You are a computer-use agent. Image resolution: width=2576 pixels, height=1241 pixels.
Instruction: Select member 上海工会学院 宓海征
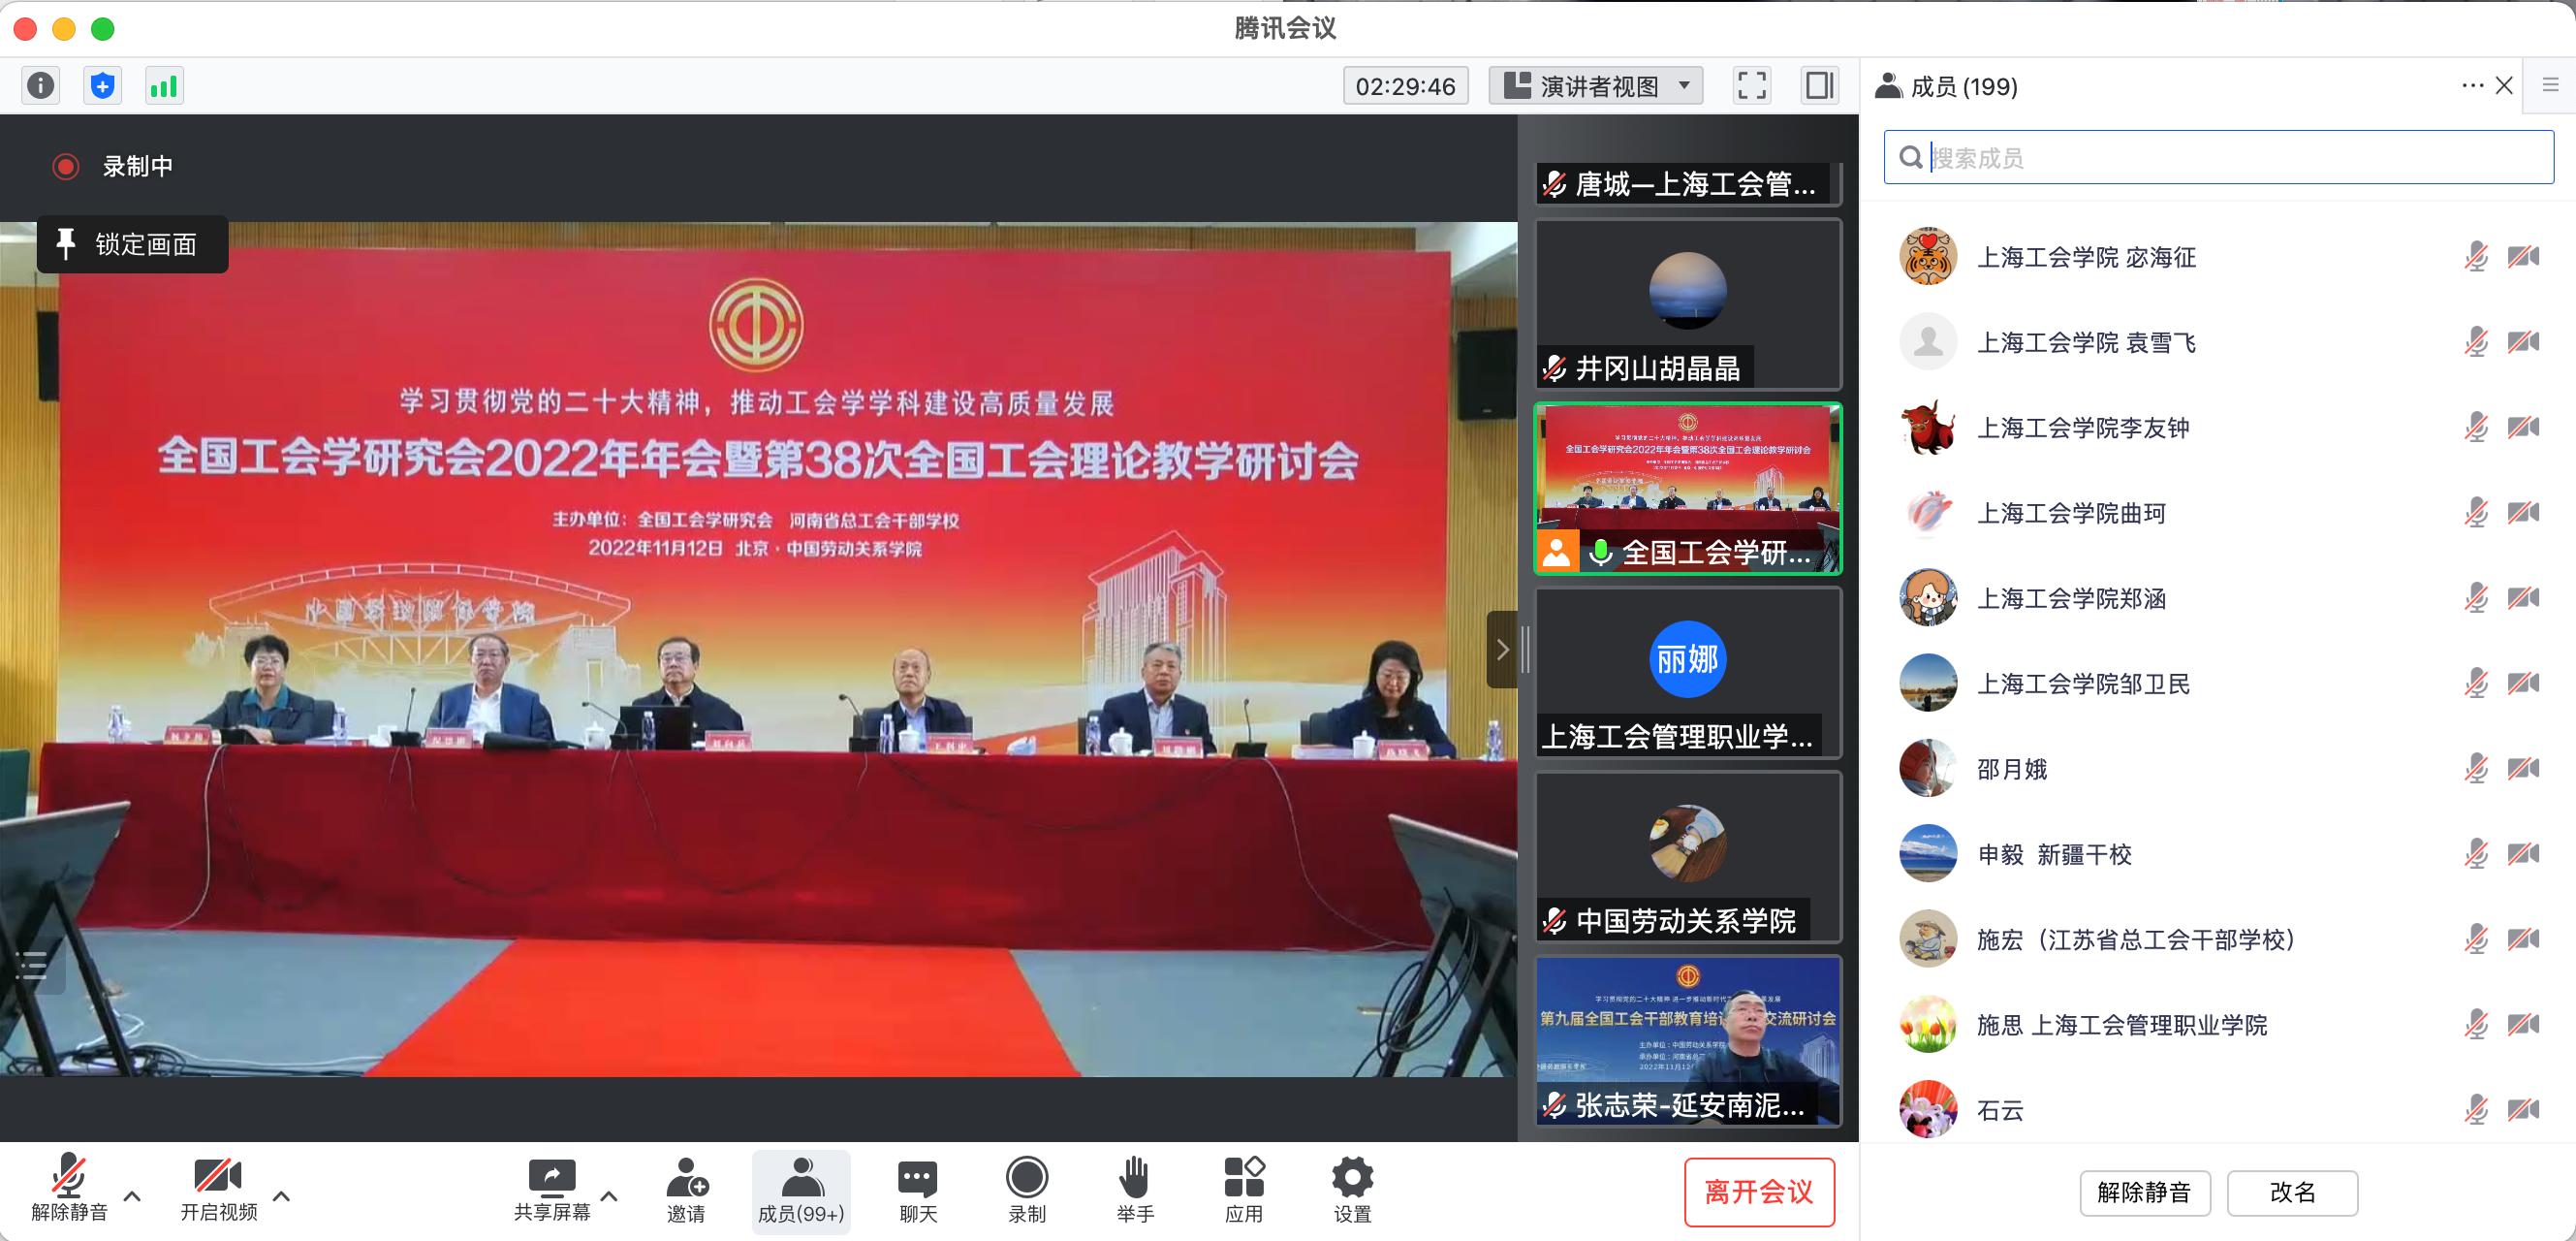click(x=2218, y=257)
